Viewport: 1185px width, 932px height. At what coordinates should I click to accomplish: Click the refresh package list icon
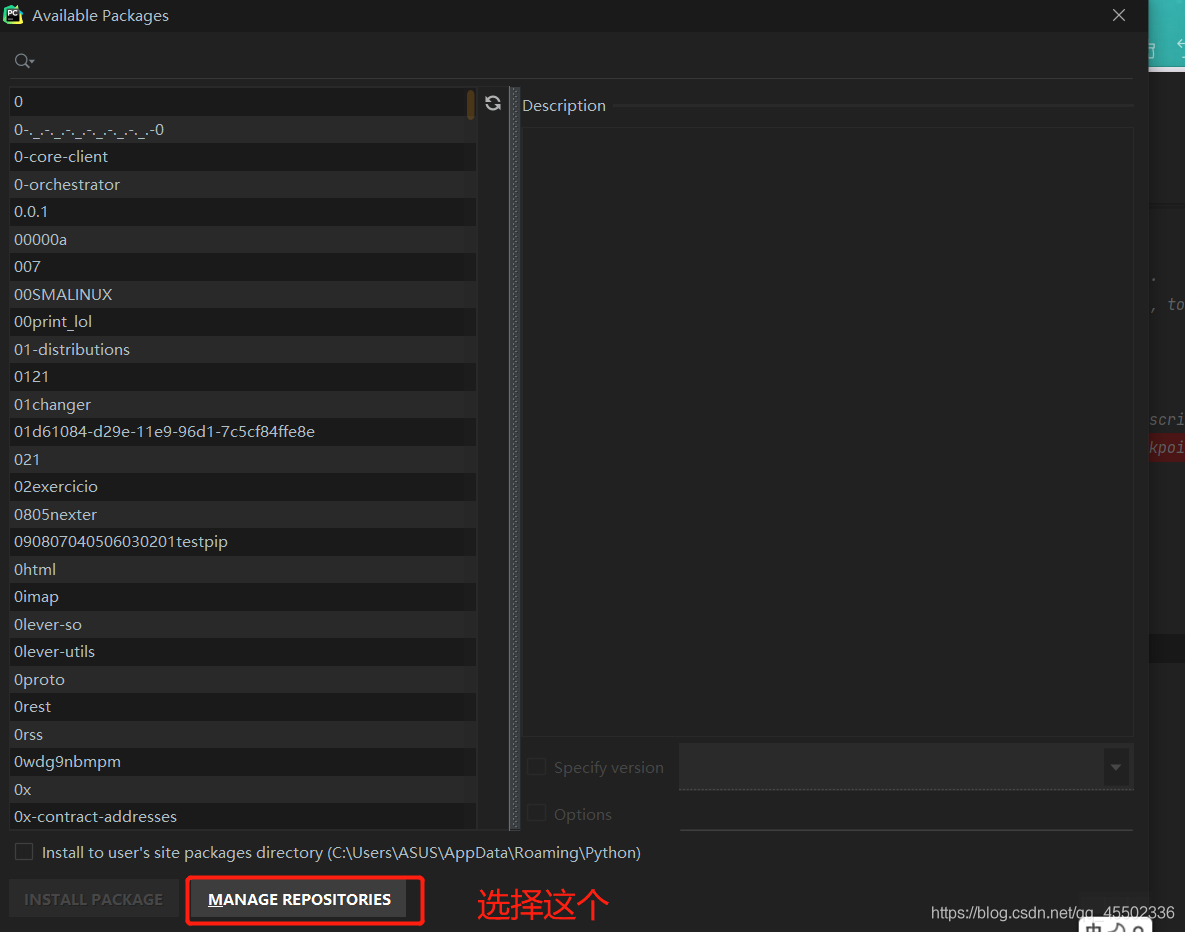(x=492, y=102)
